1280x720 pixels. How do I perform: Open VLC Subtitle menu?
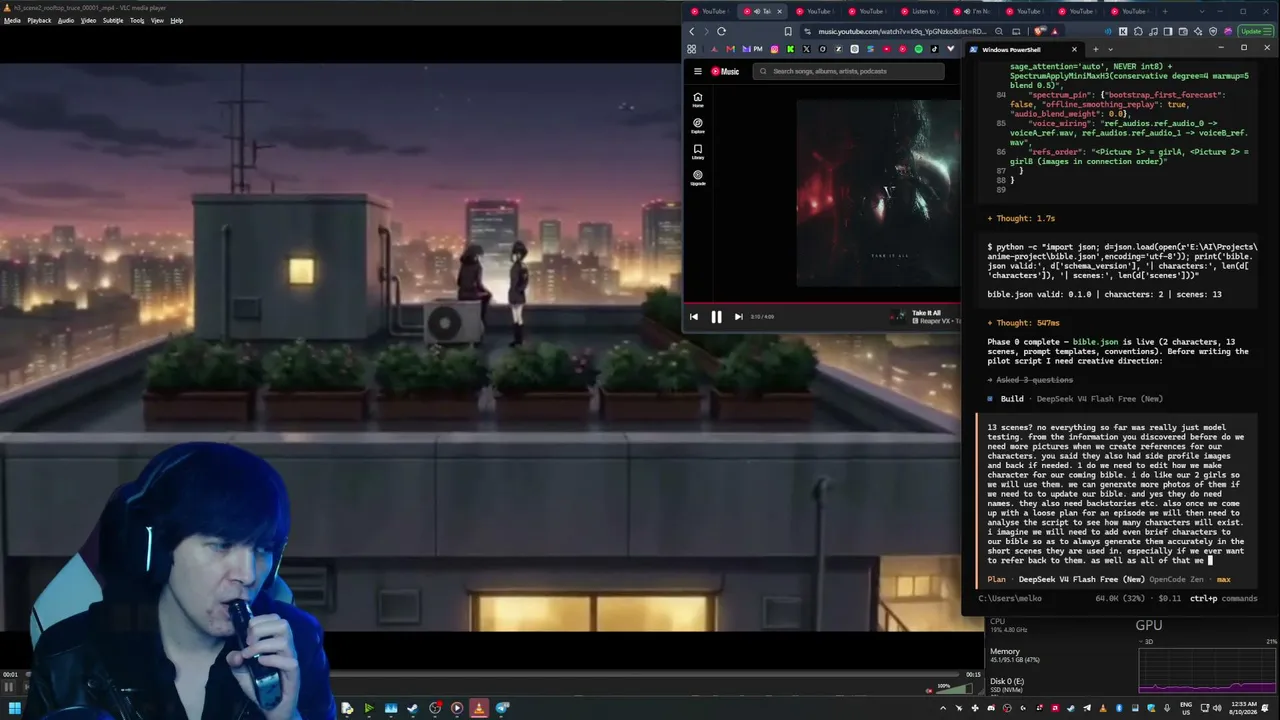tap(113, 20)
